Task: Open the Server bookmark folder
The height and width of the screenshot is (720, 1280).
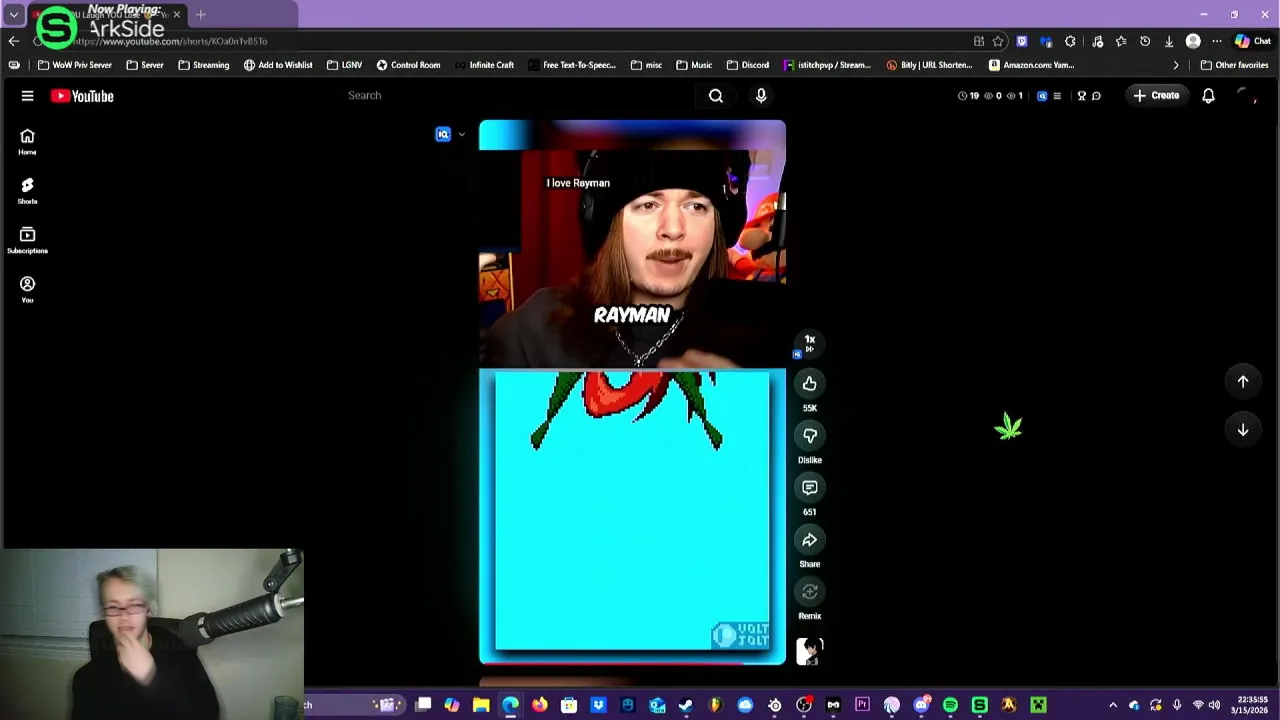Action: click(144, 65)
